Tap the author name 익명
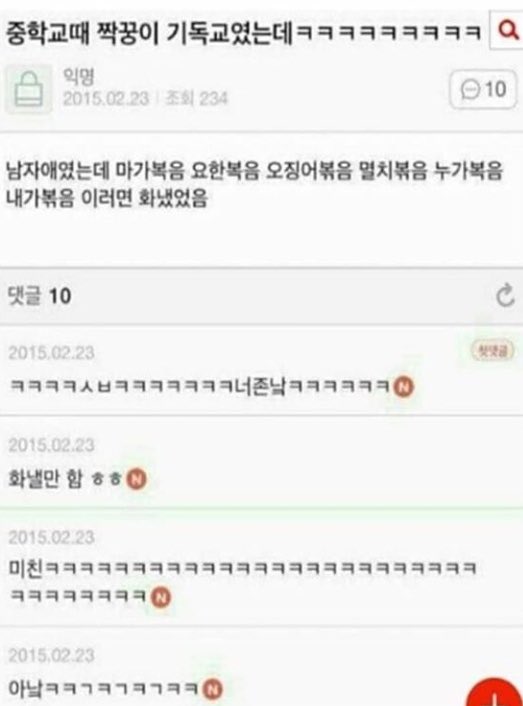523x706 pixels. click(x=78, y=77)
